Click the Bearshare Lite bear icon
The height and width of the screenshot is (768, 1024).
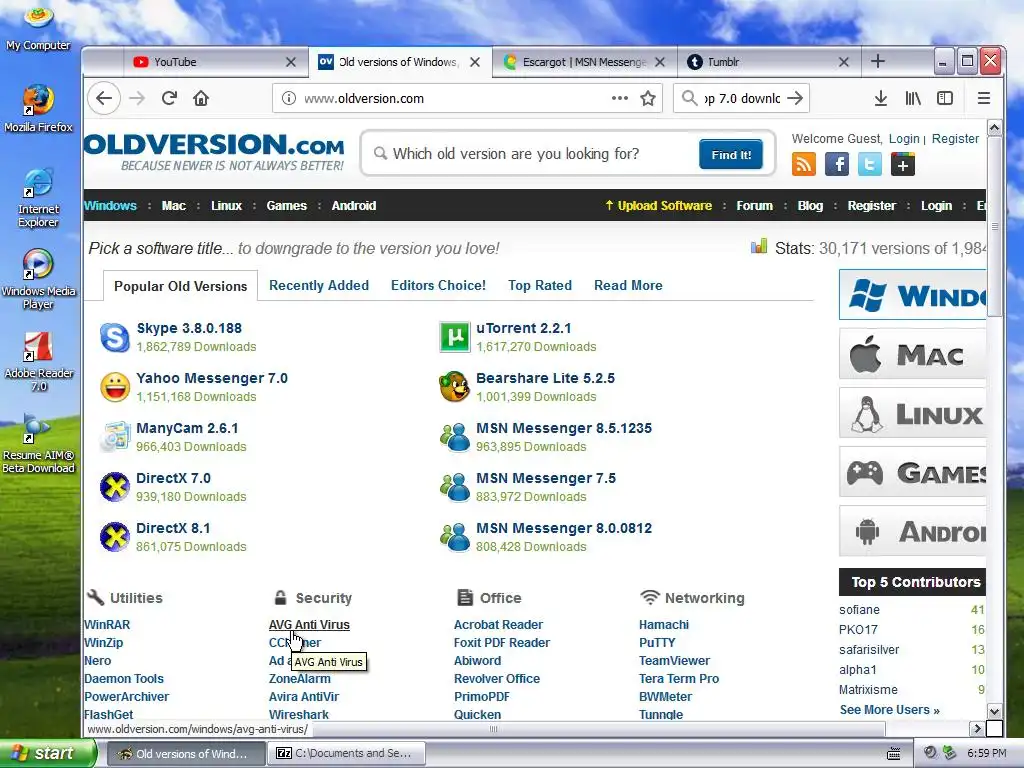click(455, 387)
